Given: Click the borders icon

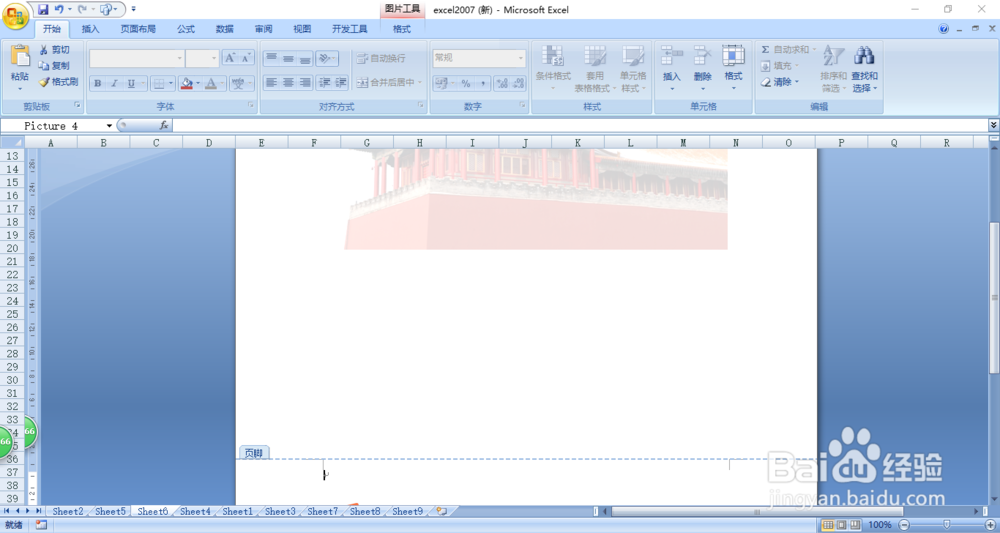Looking at the screenshot, I should click(159, 84).
